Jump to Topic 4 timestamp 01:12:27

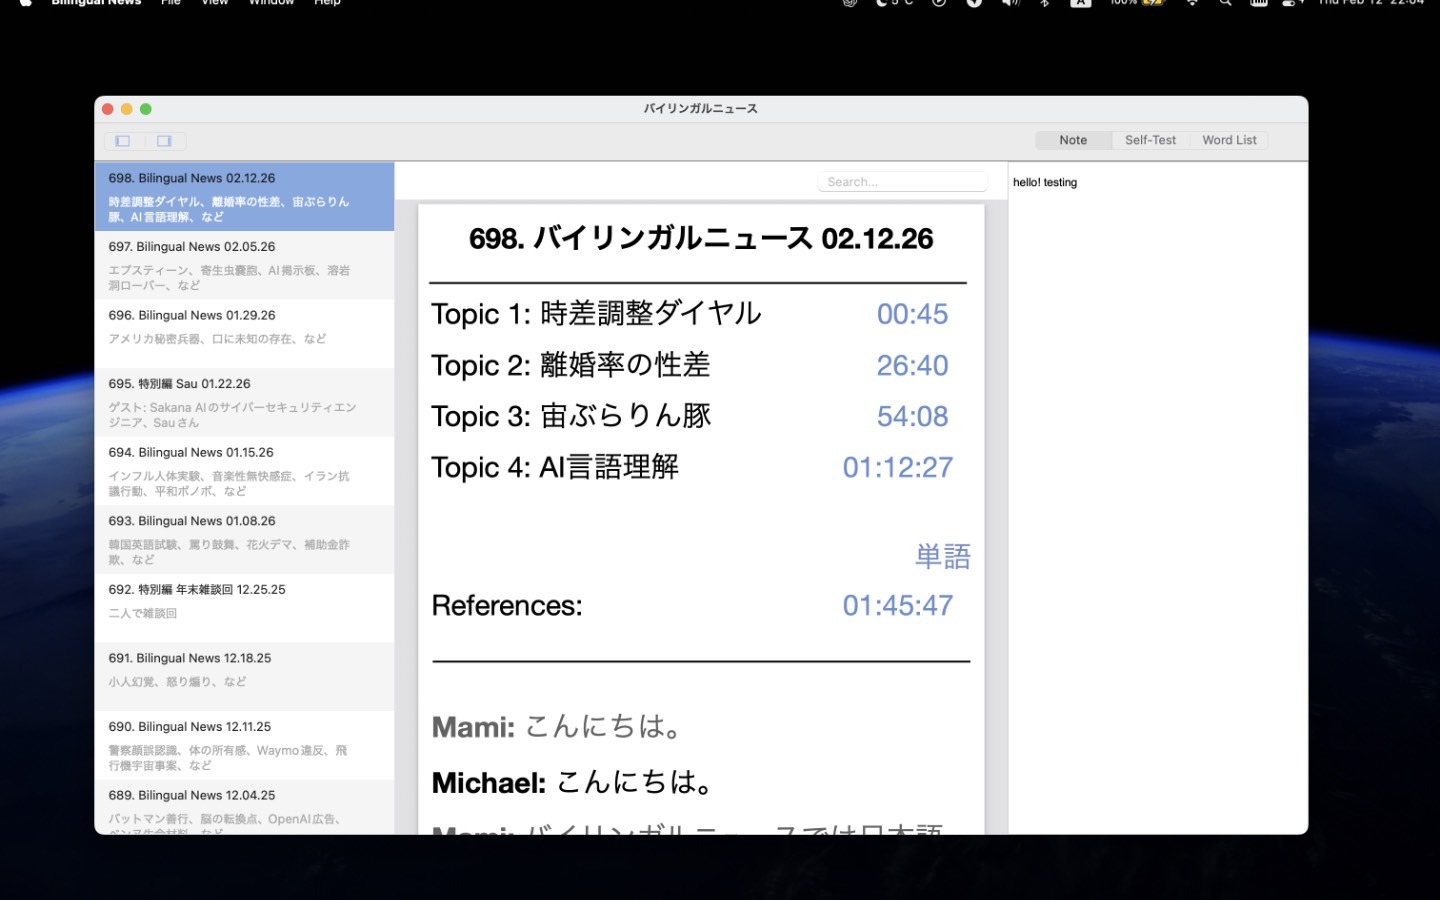(897, 467)
